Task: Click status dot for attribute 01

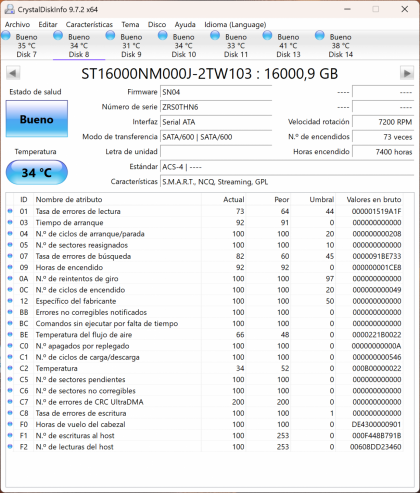Action: coord(10,211)
